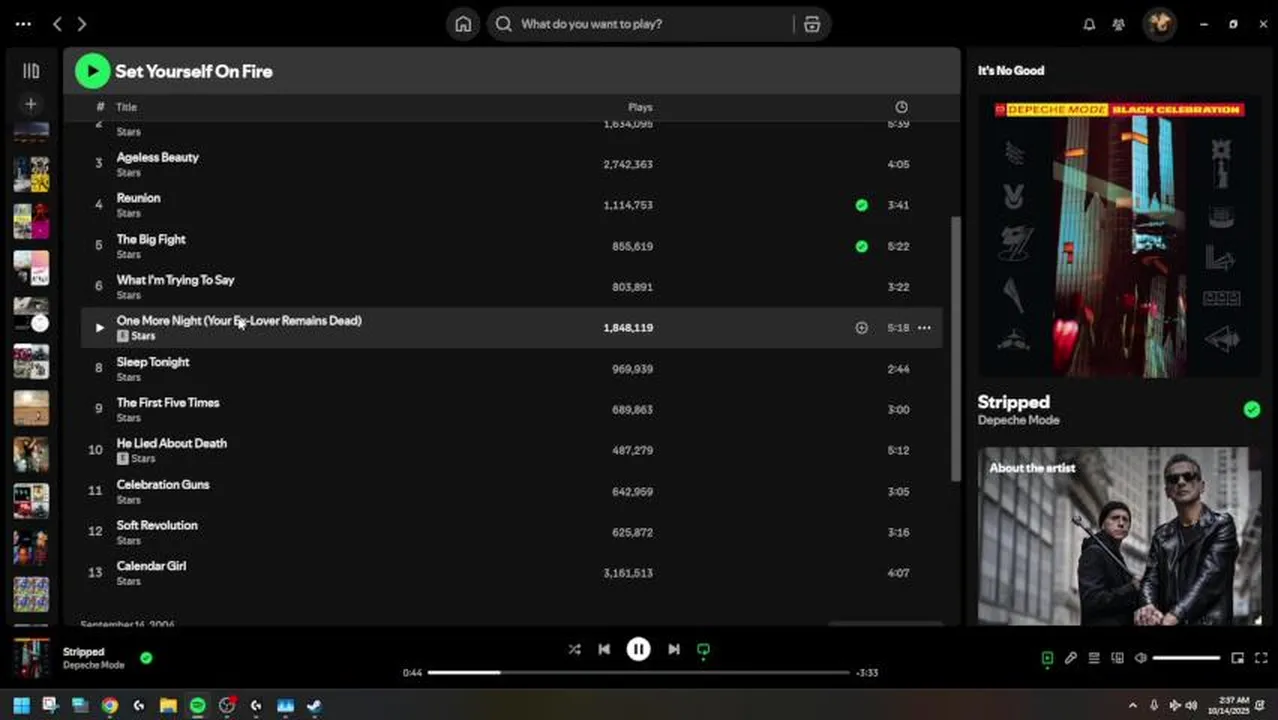This screenshot has width=1278, height=720.
Task: Sort by duration clock icon header
Action: coord(901,107)
